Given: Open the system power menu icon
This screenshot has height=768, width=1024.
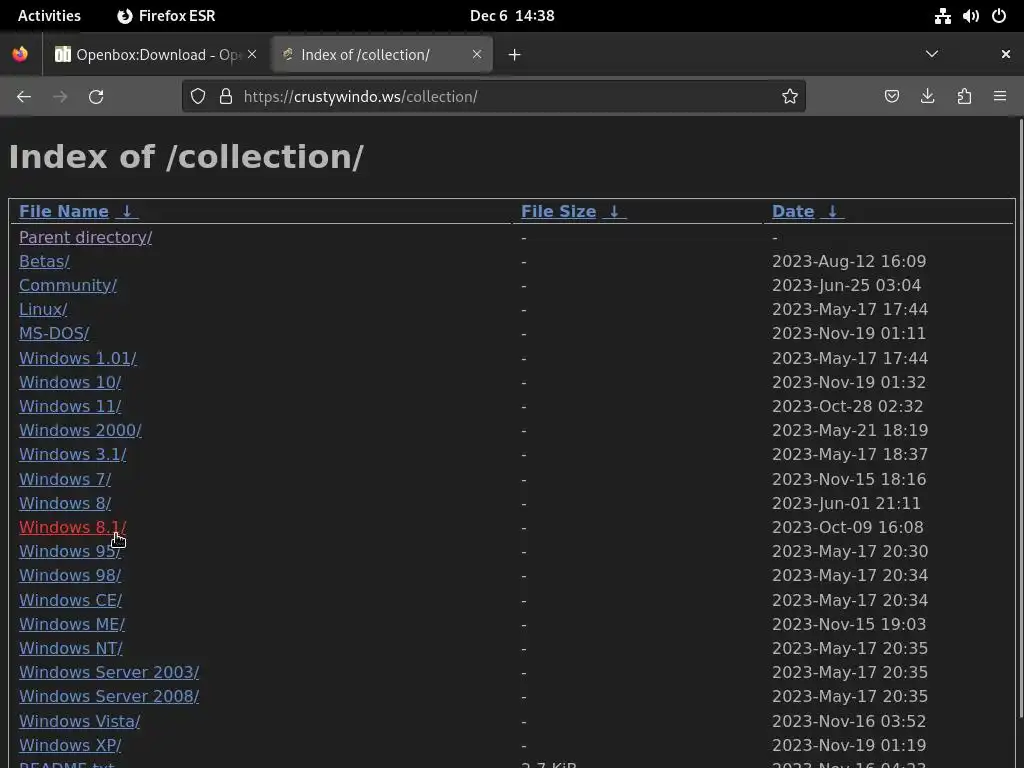Looking at the screenshot, I should point(999,16).
